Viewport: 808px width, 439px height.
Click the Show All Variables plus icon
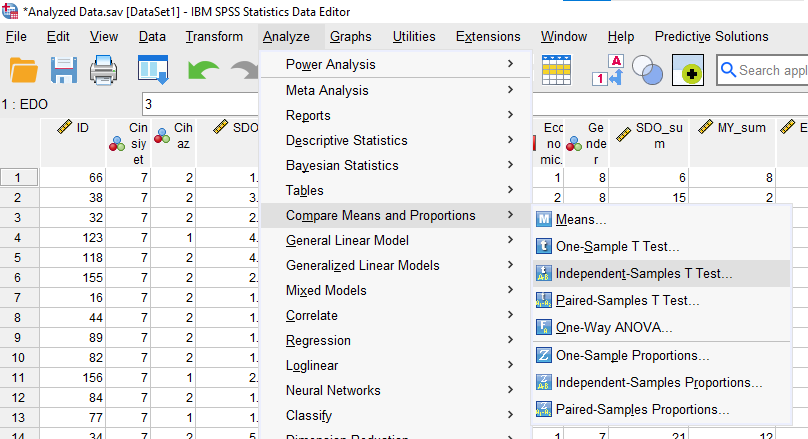pos(688,72)
